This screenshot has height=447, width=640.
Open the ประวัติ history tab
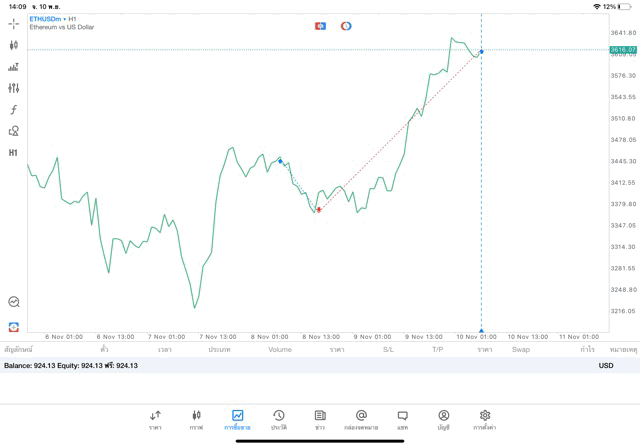278,419
